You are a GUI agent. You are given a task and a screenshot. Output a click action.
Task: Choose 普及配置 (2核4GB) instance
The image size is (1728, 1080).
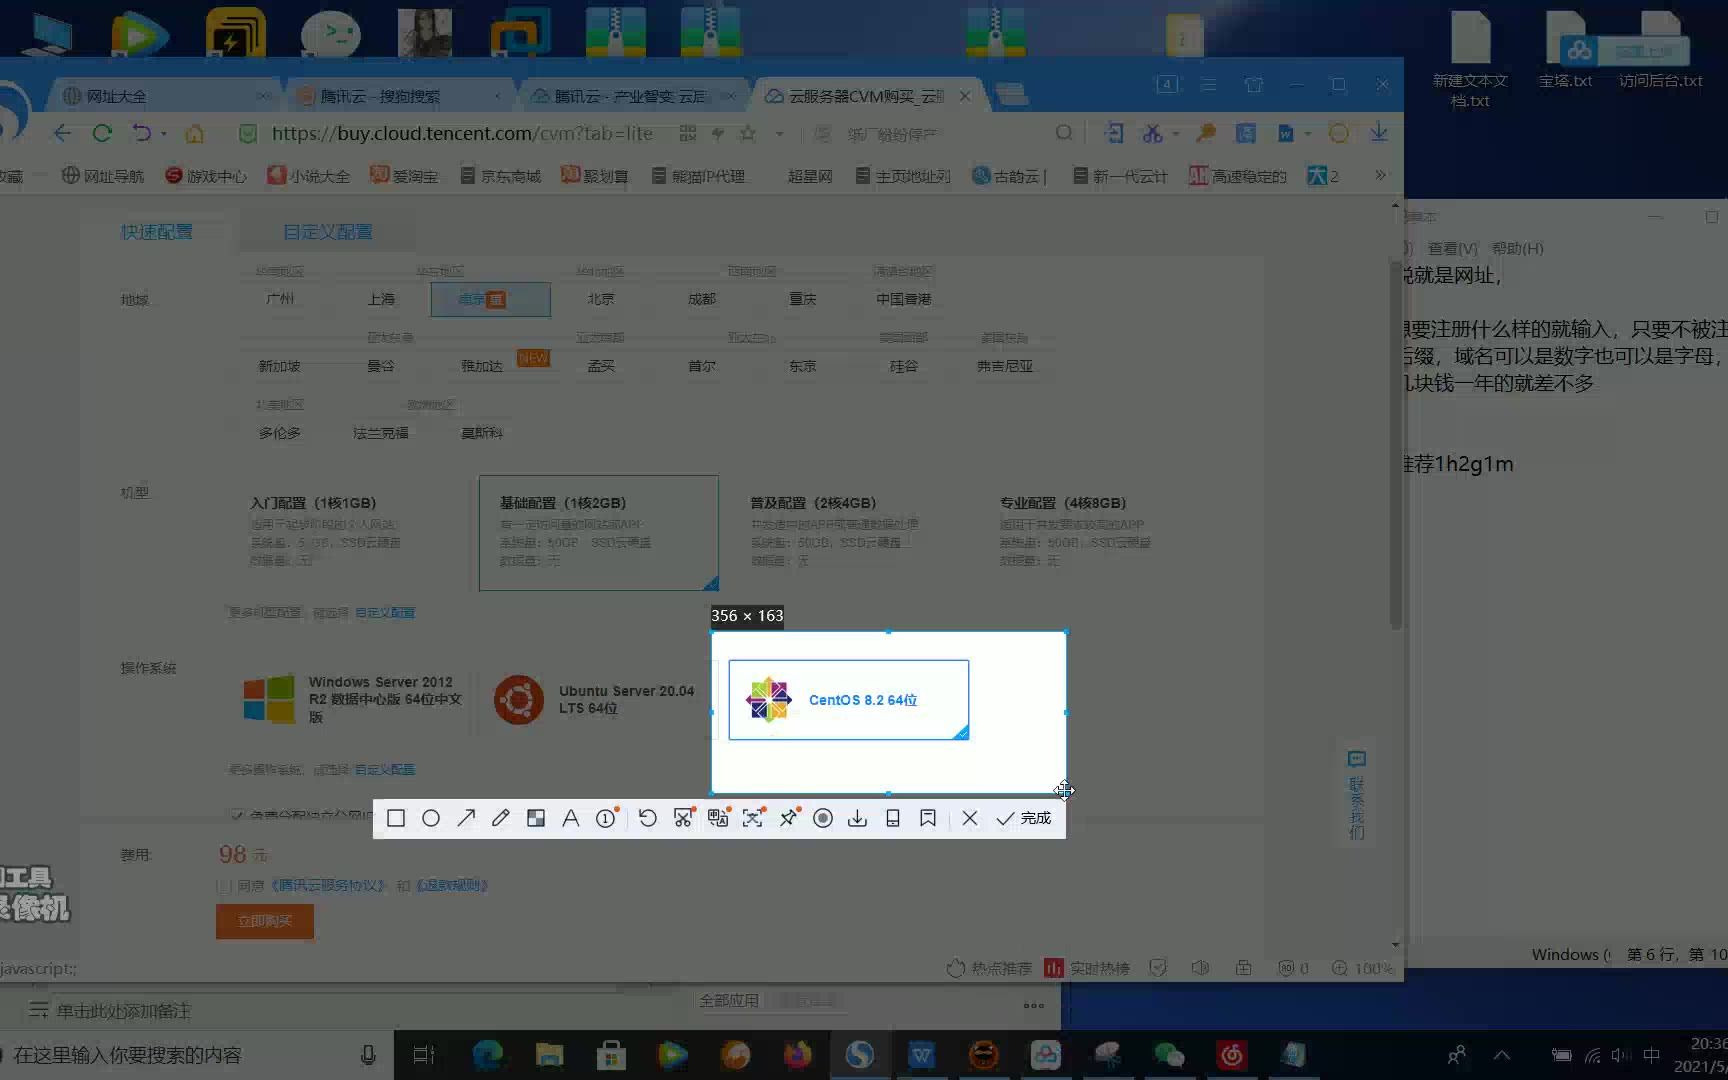coord(848,533)
